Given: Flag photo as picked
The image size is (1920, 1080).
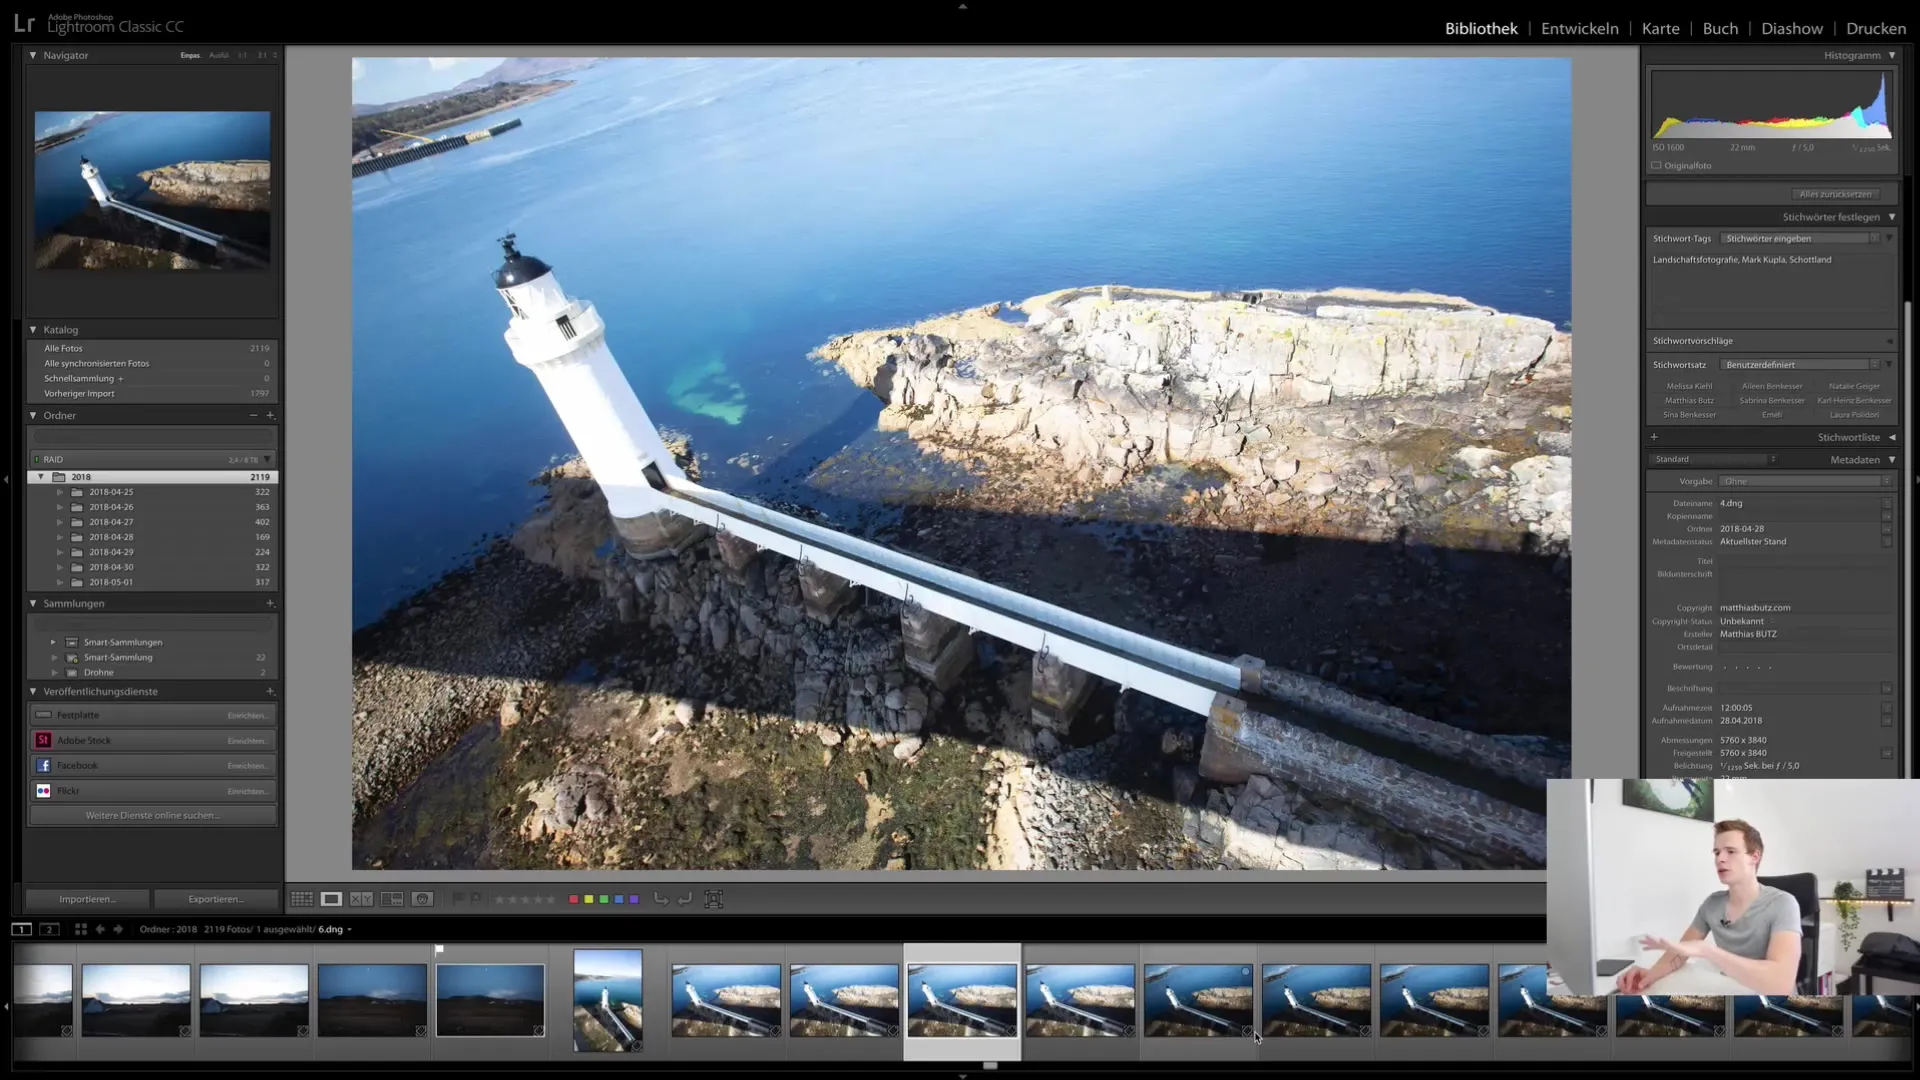Looking at the screenshot, I should (458, 899).
